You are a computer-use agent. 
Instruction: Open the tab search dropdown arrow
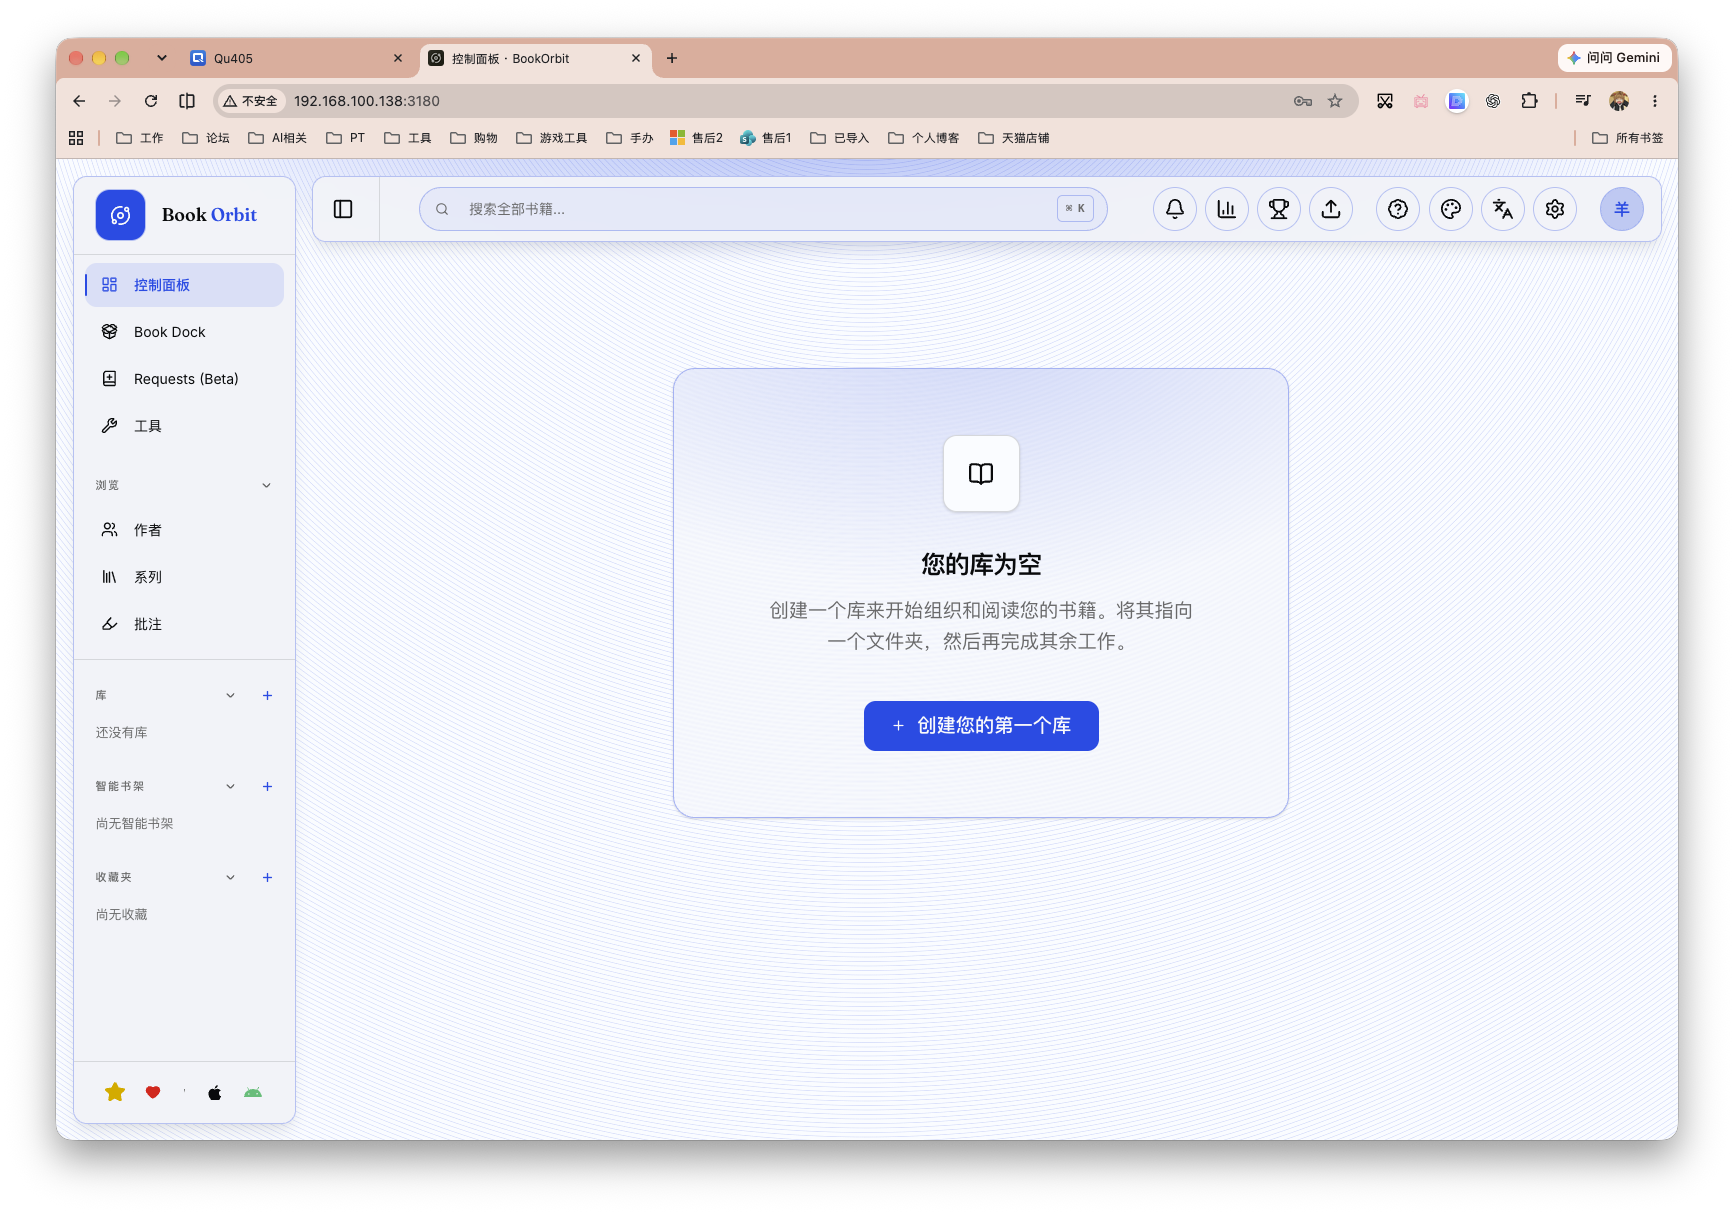[x=162, y=58]
